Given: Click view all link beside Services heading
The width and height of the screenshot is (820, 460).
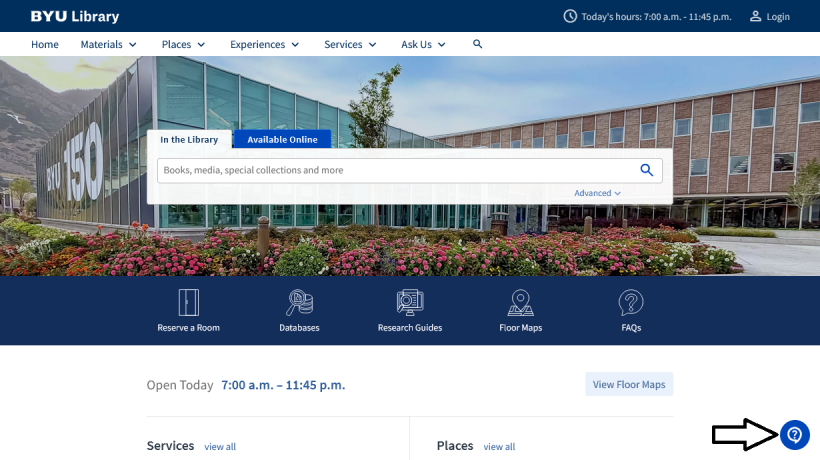Looking at the screenshot, I should point(220,447).
